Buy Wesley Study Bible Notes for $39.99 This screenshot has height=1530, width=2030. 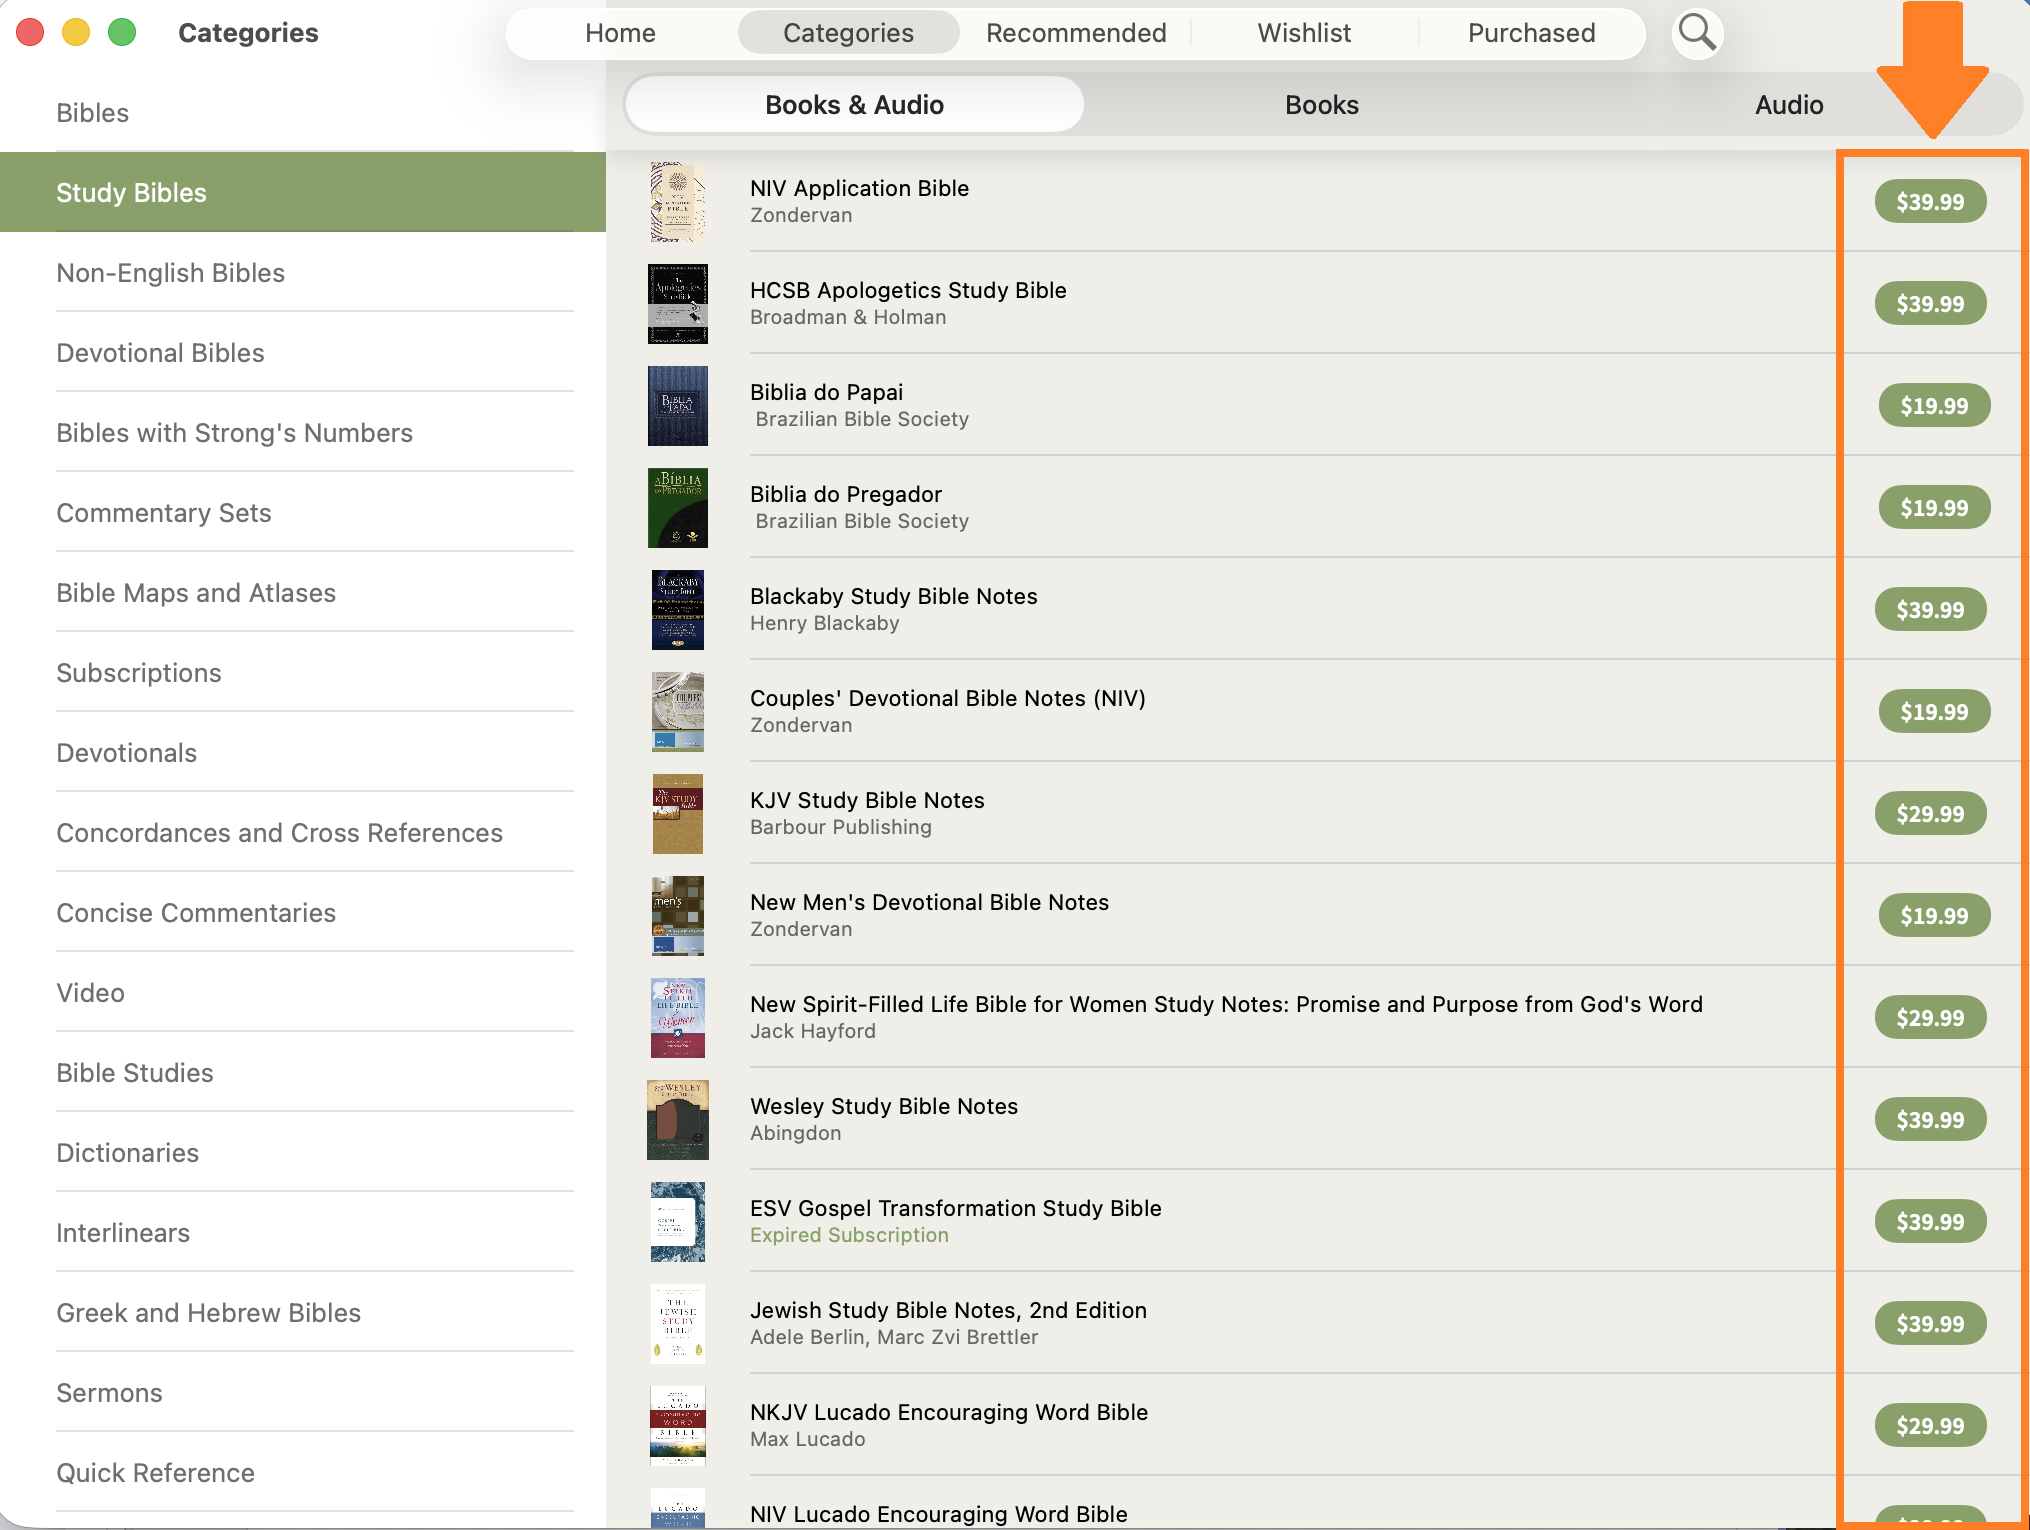click(1930, 1120)
